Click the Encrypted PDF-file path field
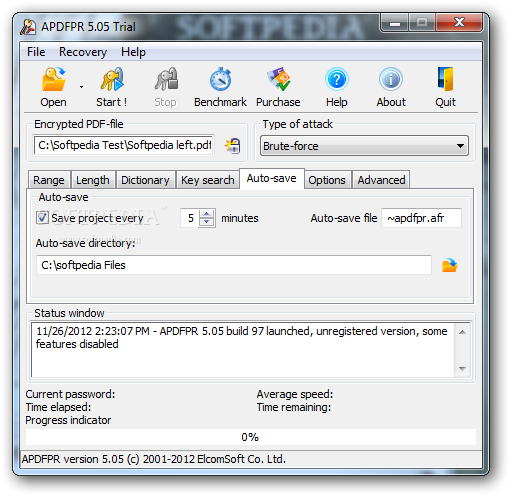 (124, 145)
